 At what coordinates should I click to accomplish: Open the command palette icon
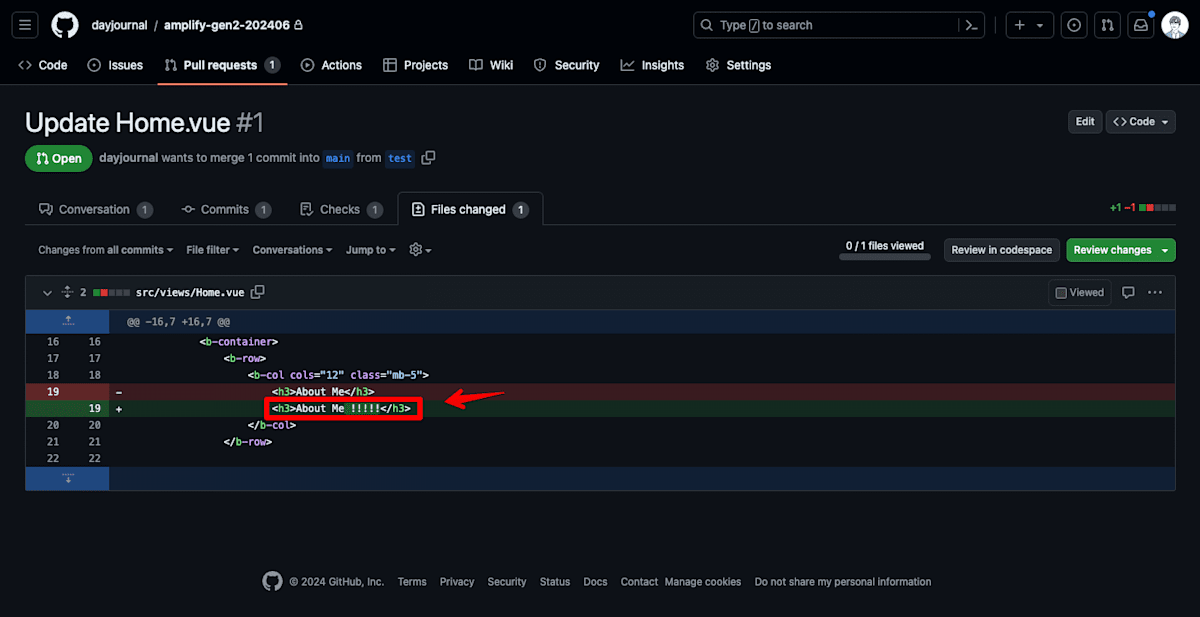pyautogui.click(x=970, y=25)
